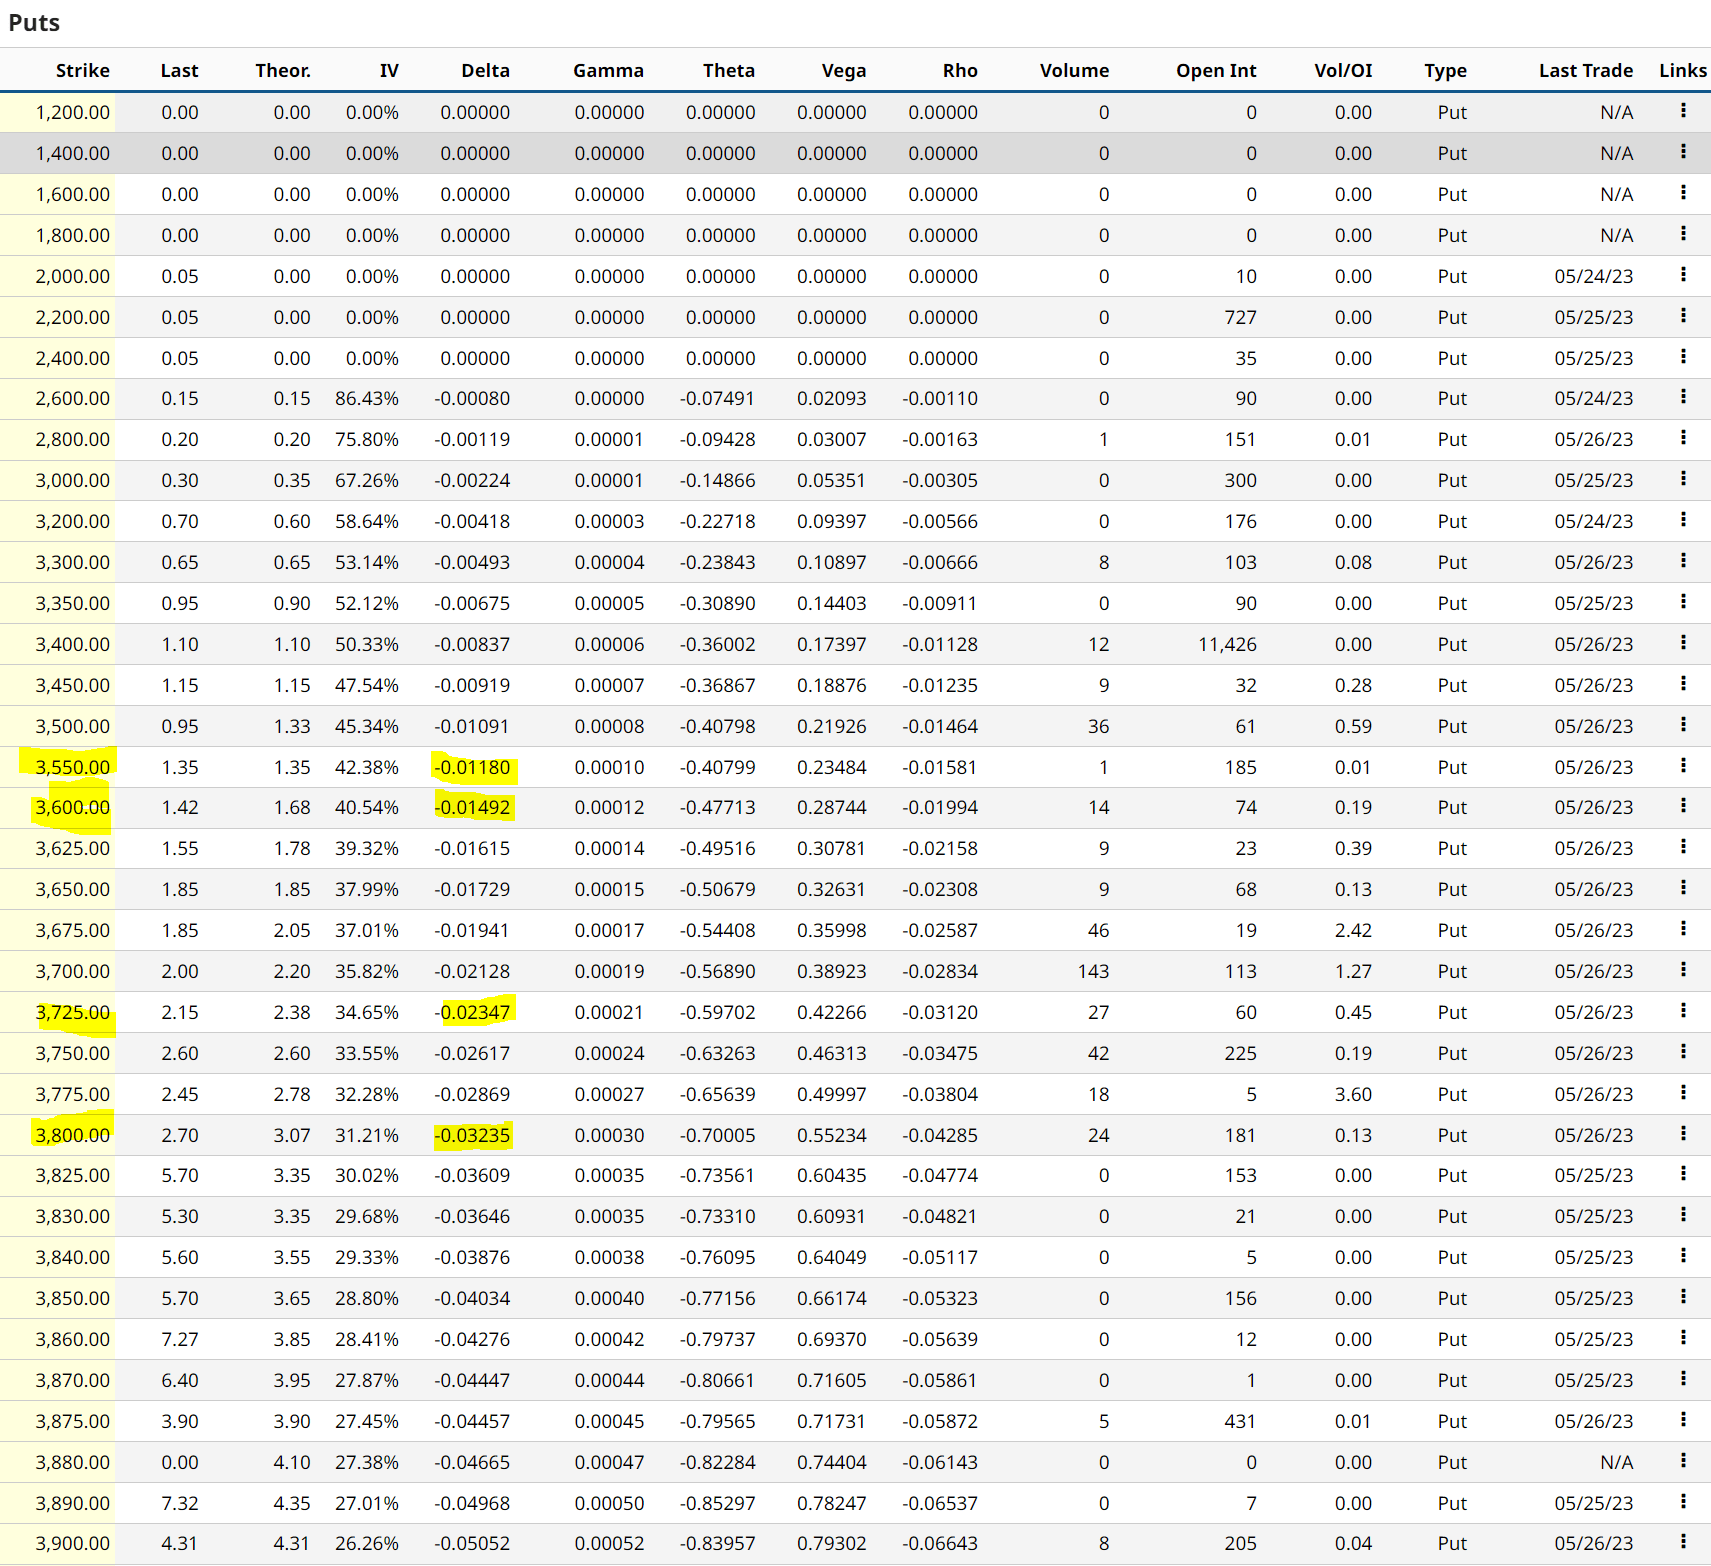The image size is (1711, 1566).
Task: Click the open interest value 727
Action: tap(1240, 317)
